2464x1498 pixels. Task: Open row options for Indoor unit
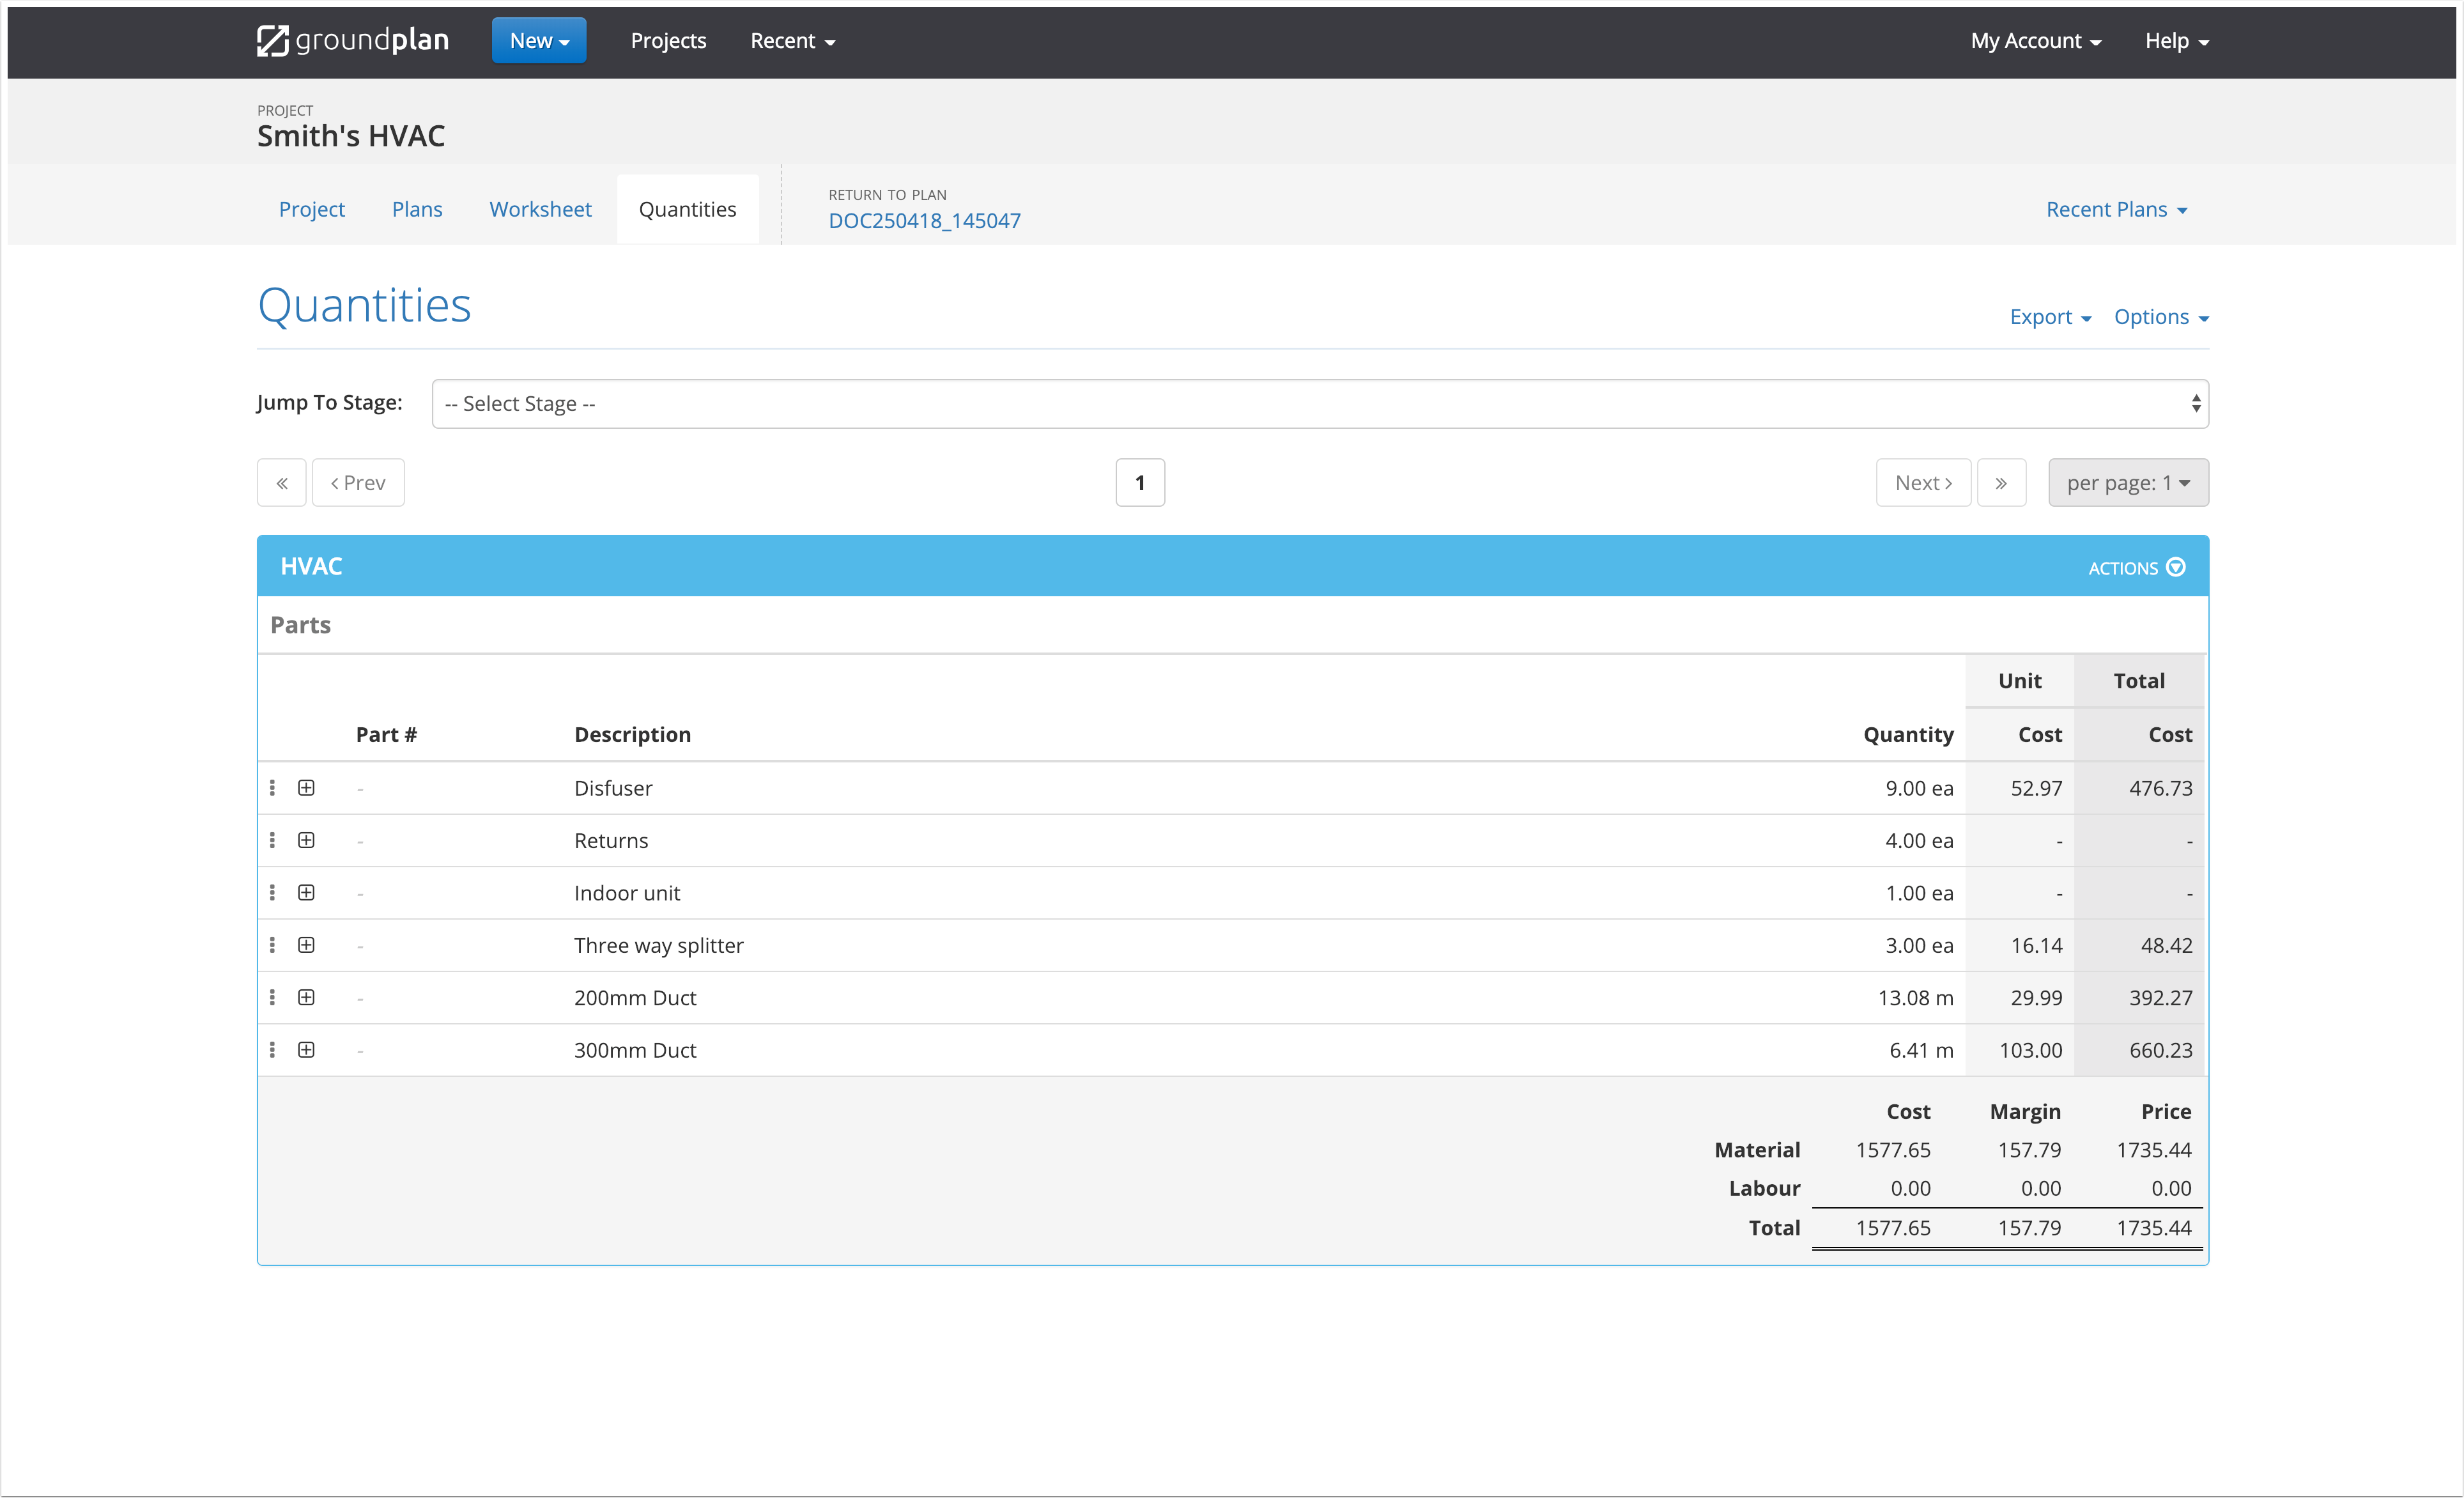click(x=272, y=892)
